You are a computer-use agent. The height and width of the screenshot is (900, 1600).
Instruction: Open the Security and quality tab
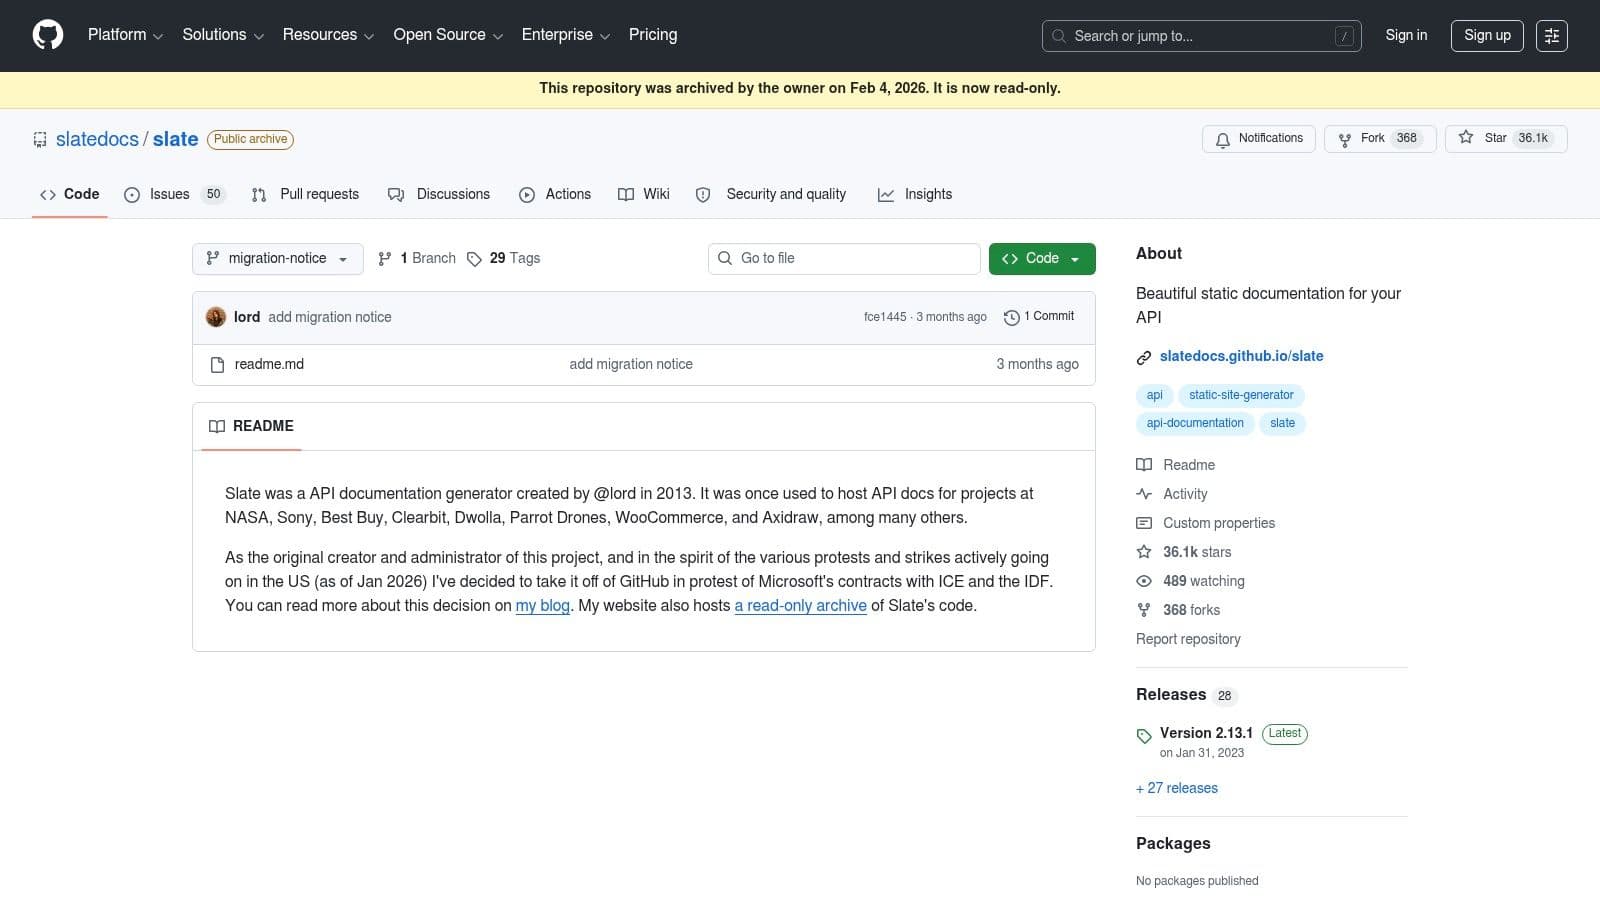pyautogui.click(x=771, y=194)
